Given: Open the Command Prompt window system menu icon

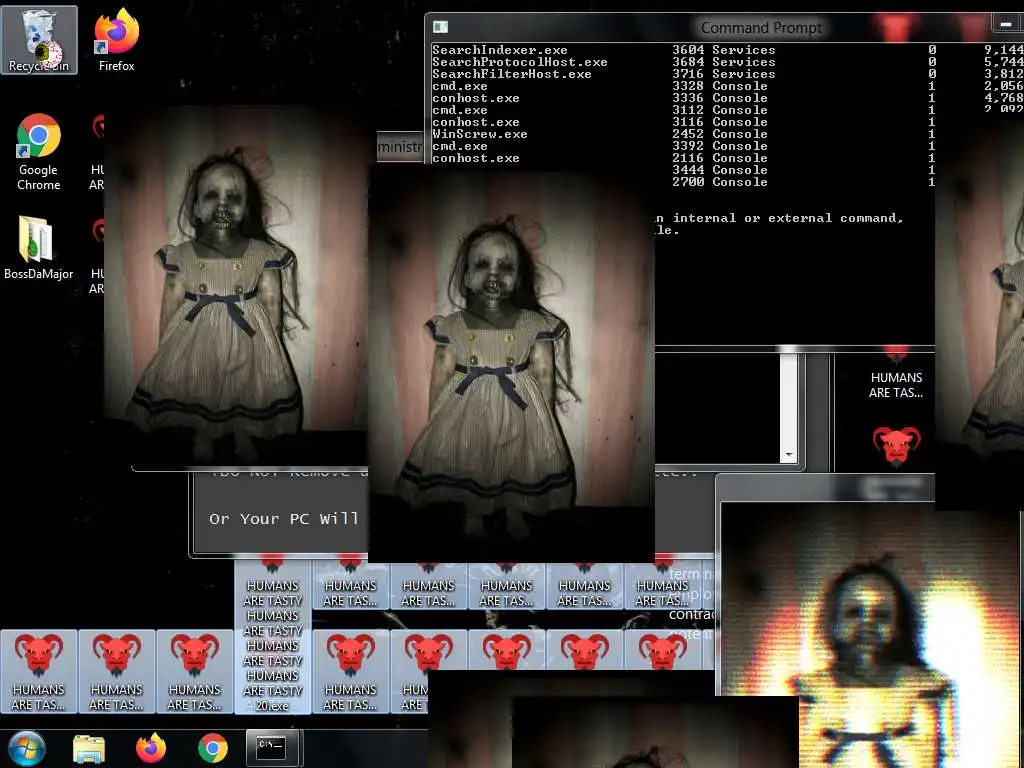Looking at the screenshot, I should tap(441, 27).
